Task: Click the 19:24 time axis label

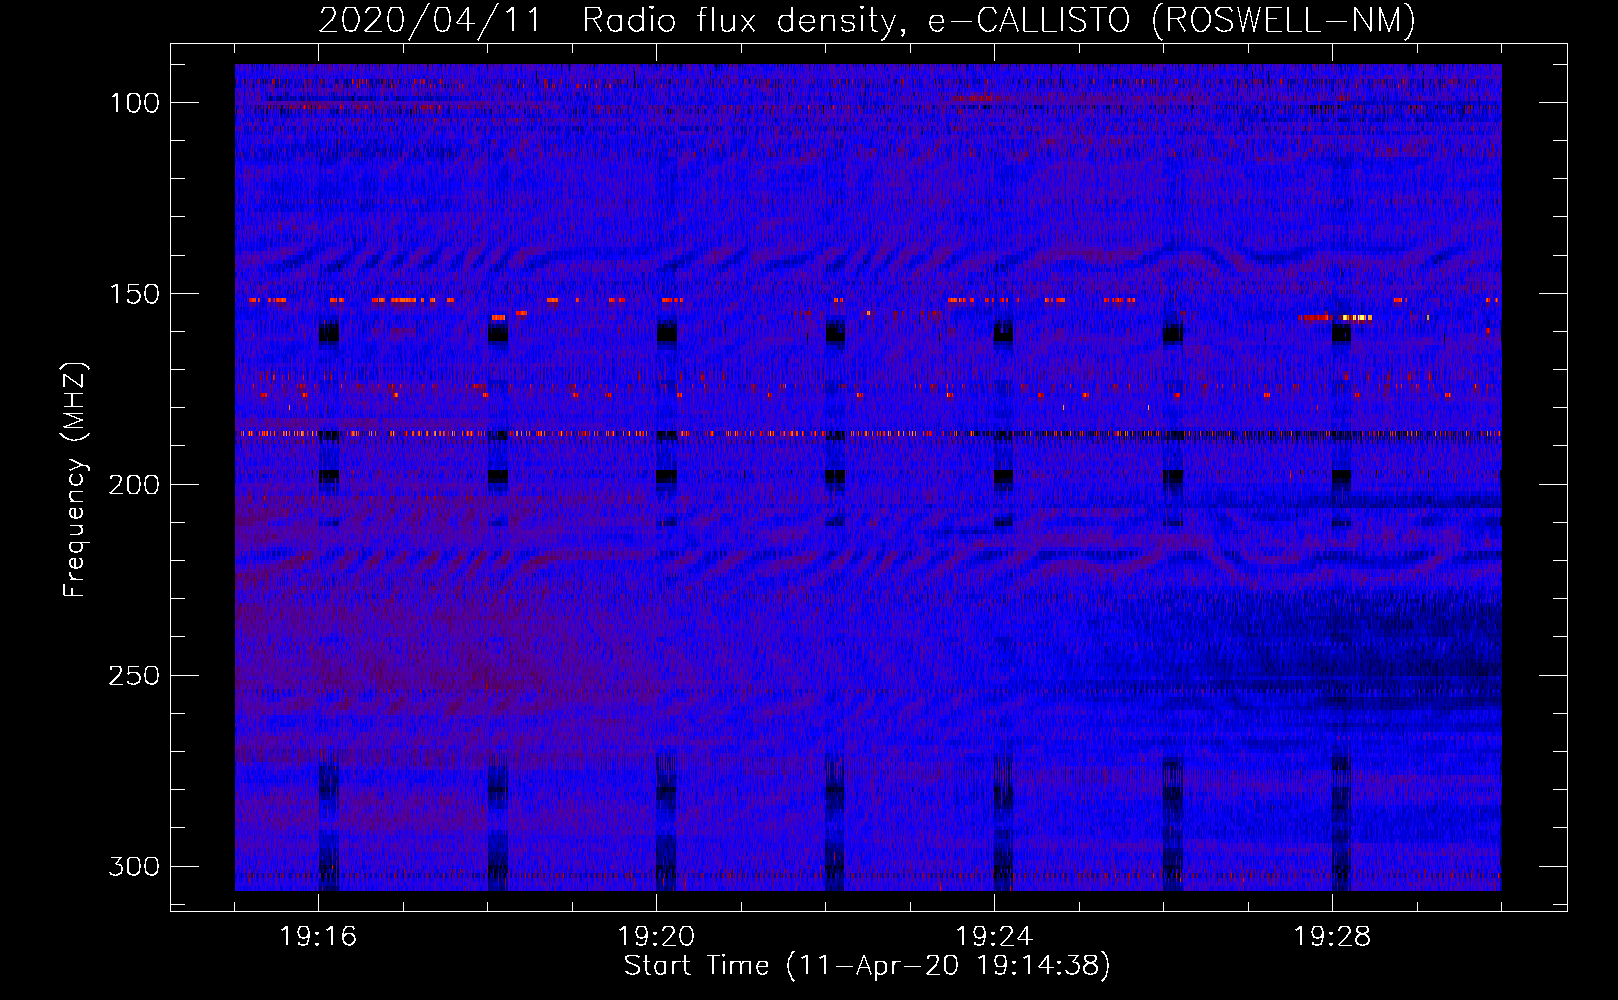Action: tap(994, 937)
